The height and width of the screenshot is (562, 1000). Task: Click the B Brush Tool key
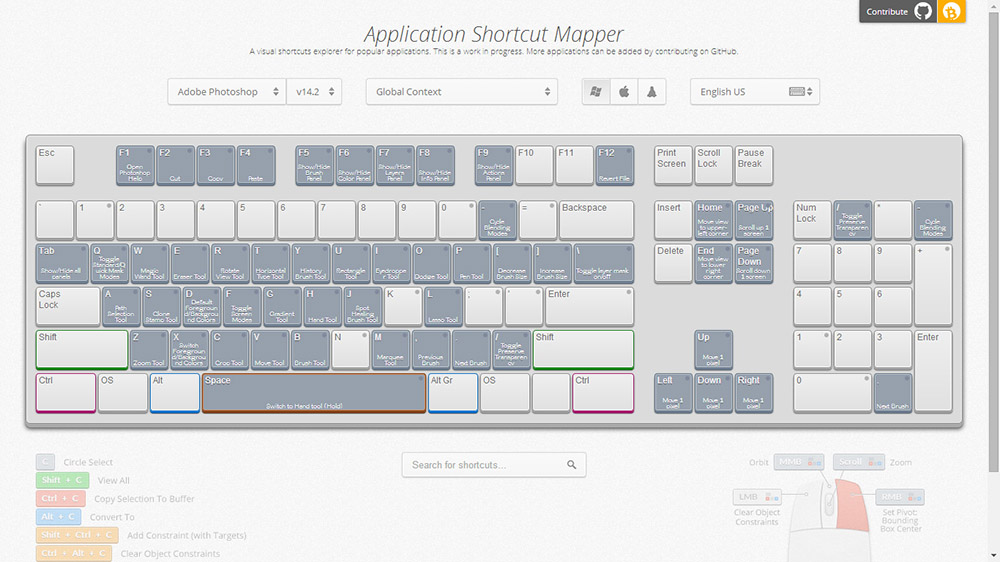coord(310,349)
